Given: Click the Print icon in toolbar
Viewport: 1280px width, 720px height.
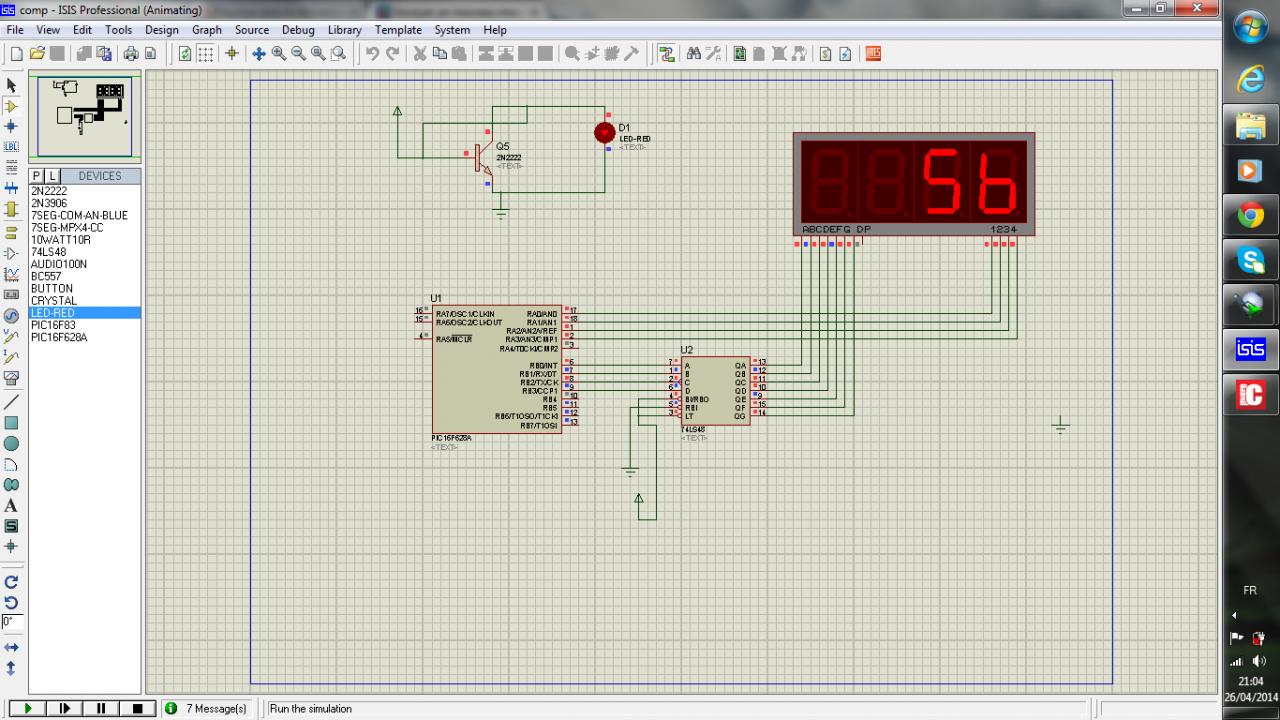Looking at the screenshot, I should point(130,54).
